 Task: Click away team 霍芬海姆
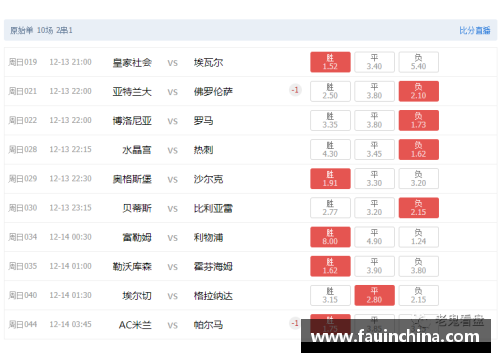tap(213, 267)
